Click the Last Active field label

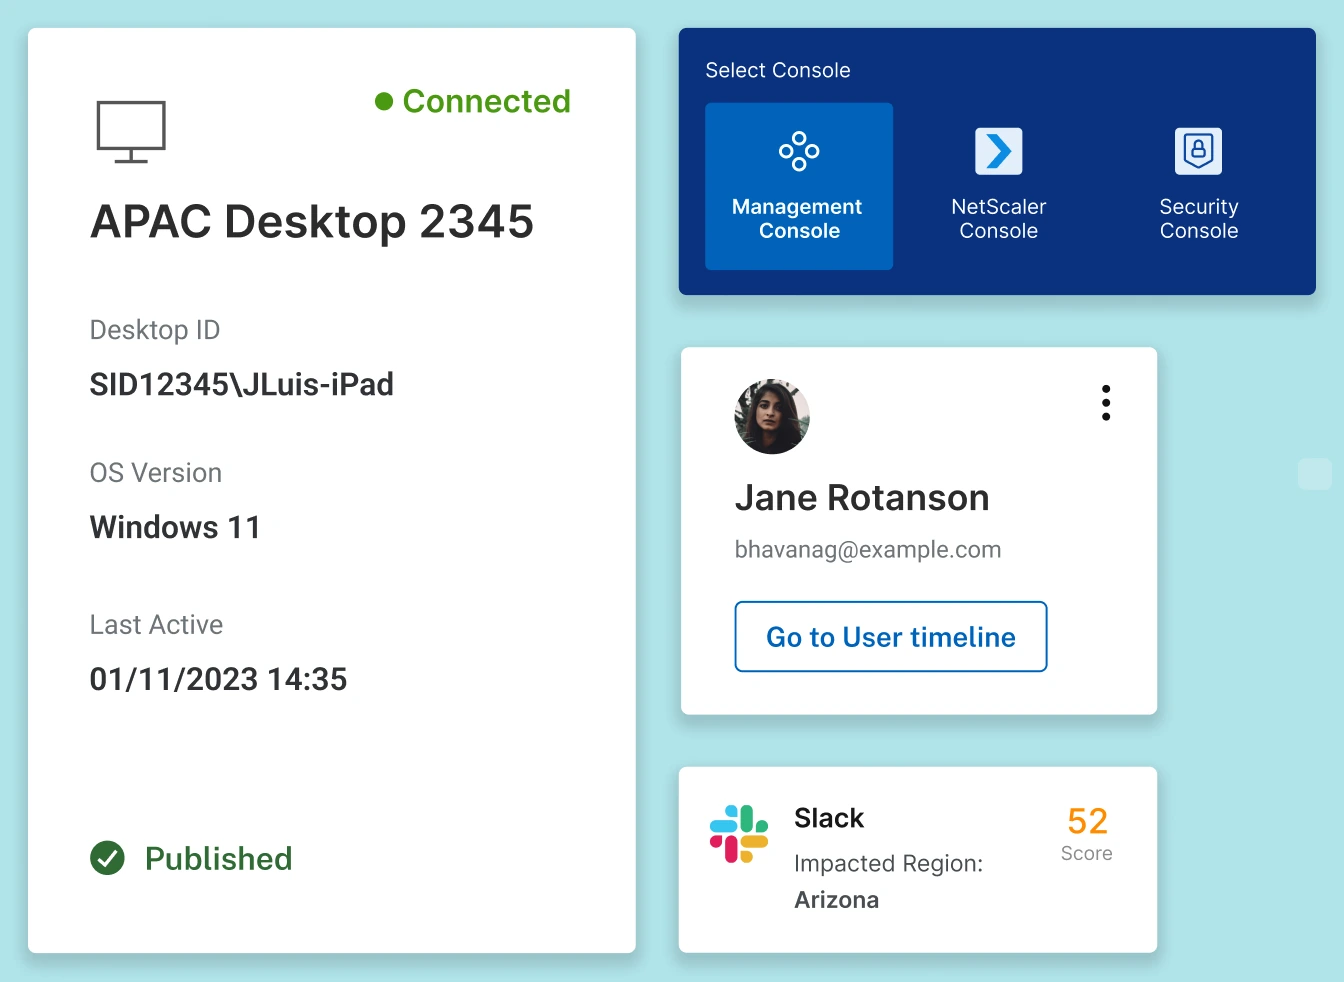click(157, 625)
